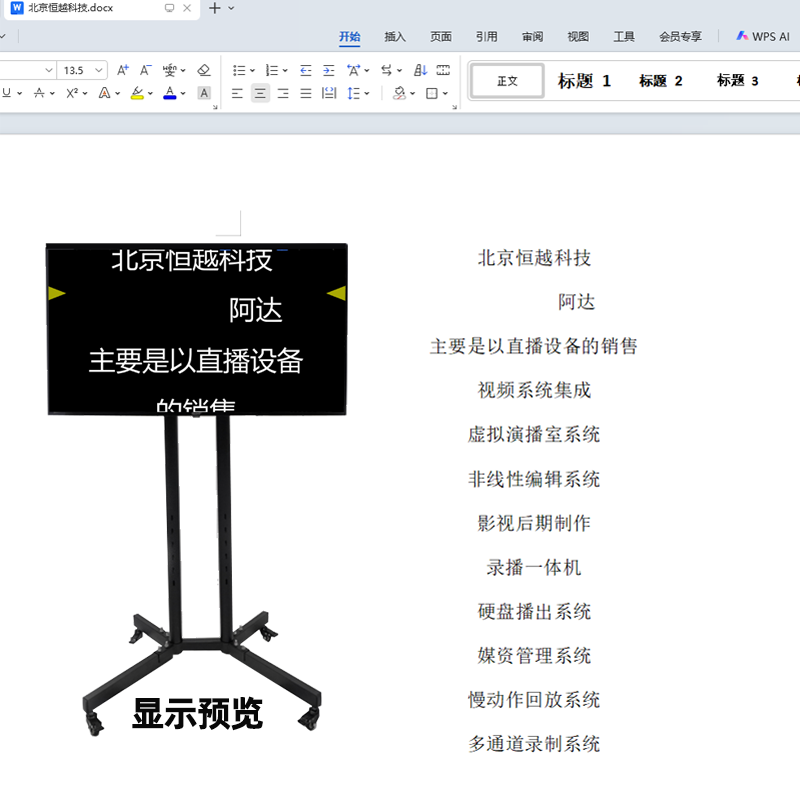The height and width of the screenshot is (800, 800).
Task: Open the WPS AI assistant
Action: coord(763,36)
